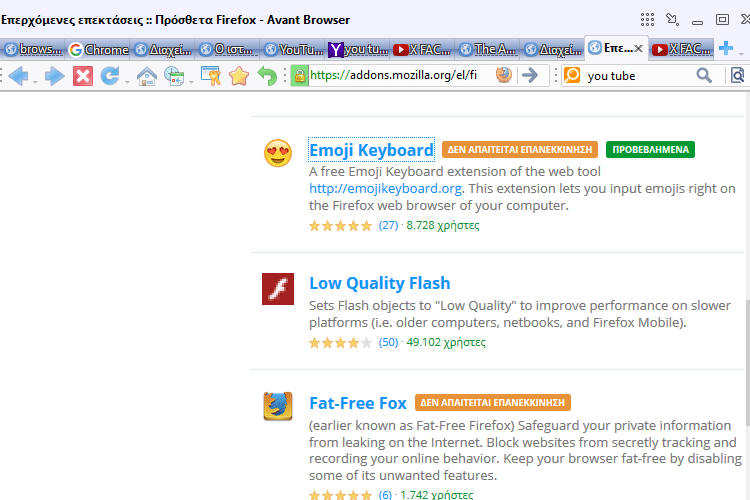Run search with the magnifying glass icon
The width and height of the screenshot is (750, 500).
(704, 76)
